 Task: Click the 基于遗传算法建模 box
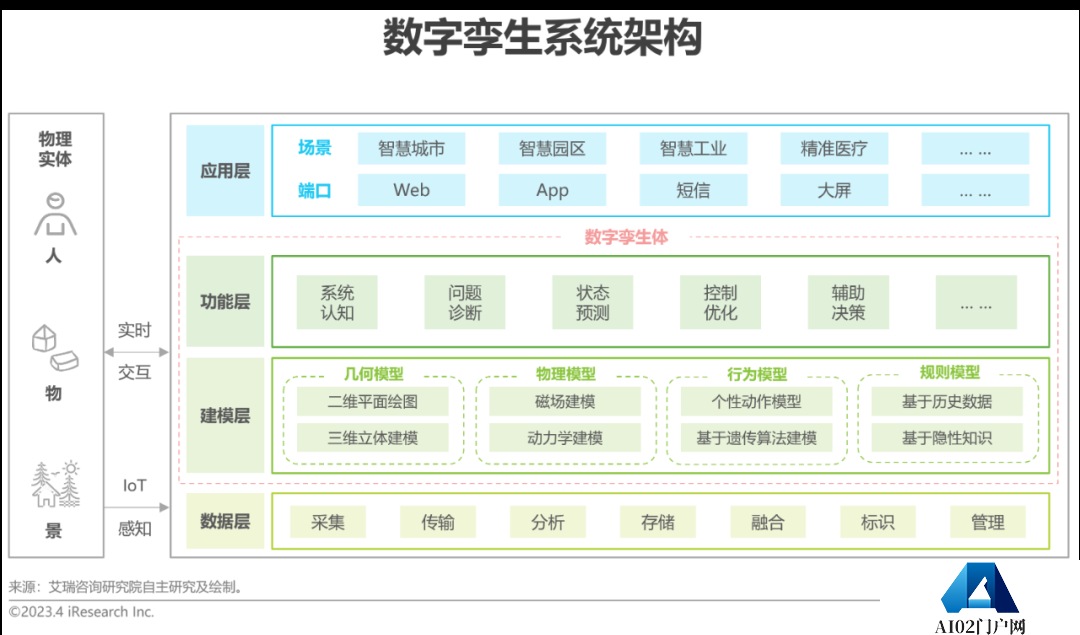pyautogui.click(x=756, y=437)
